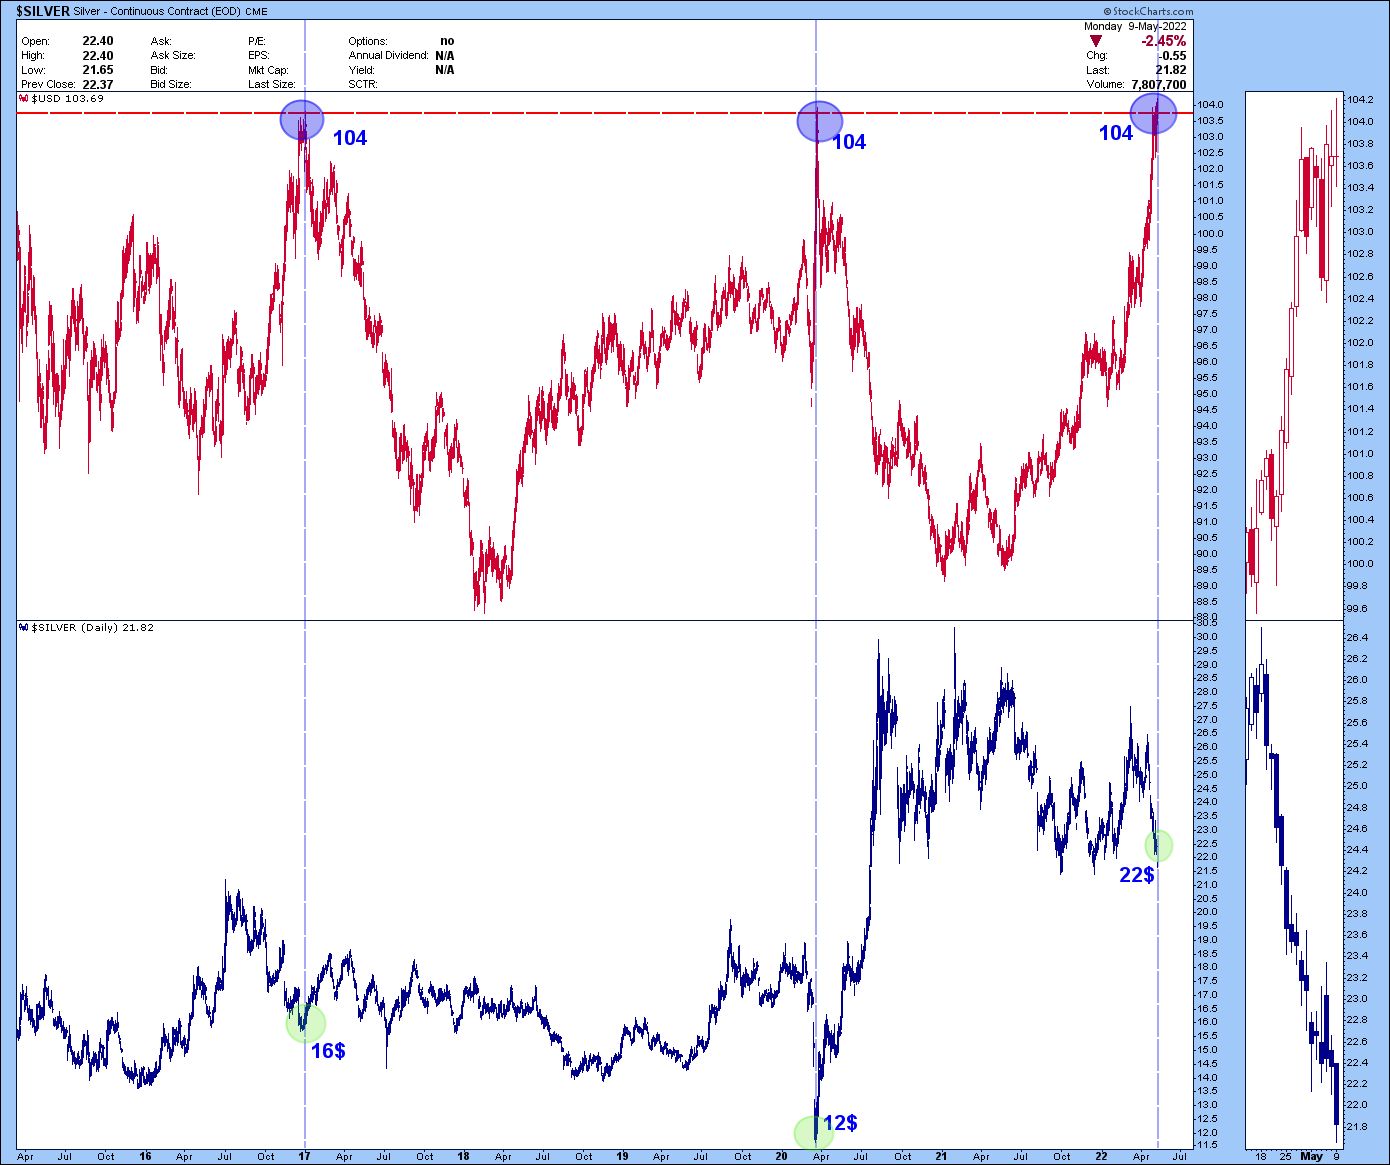
Task: Click the 'EPS:' label
Action: [259, 56]
